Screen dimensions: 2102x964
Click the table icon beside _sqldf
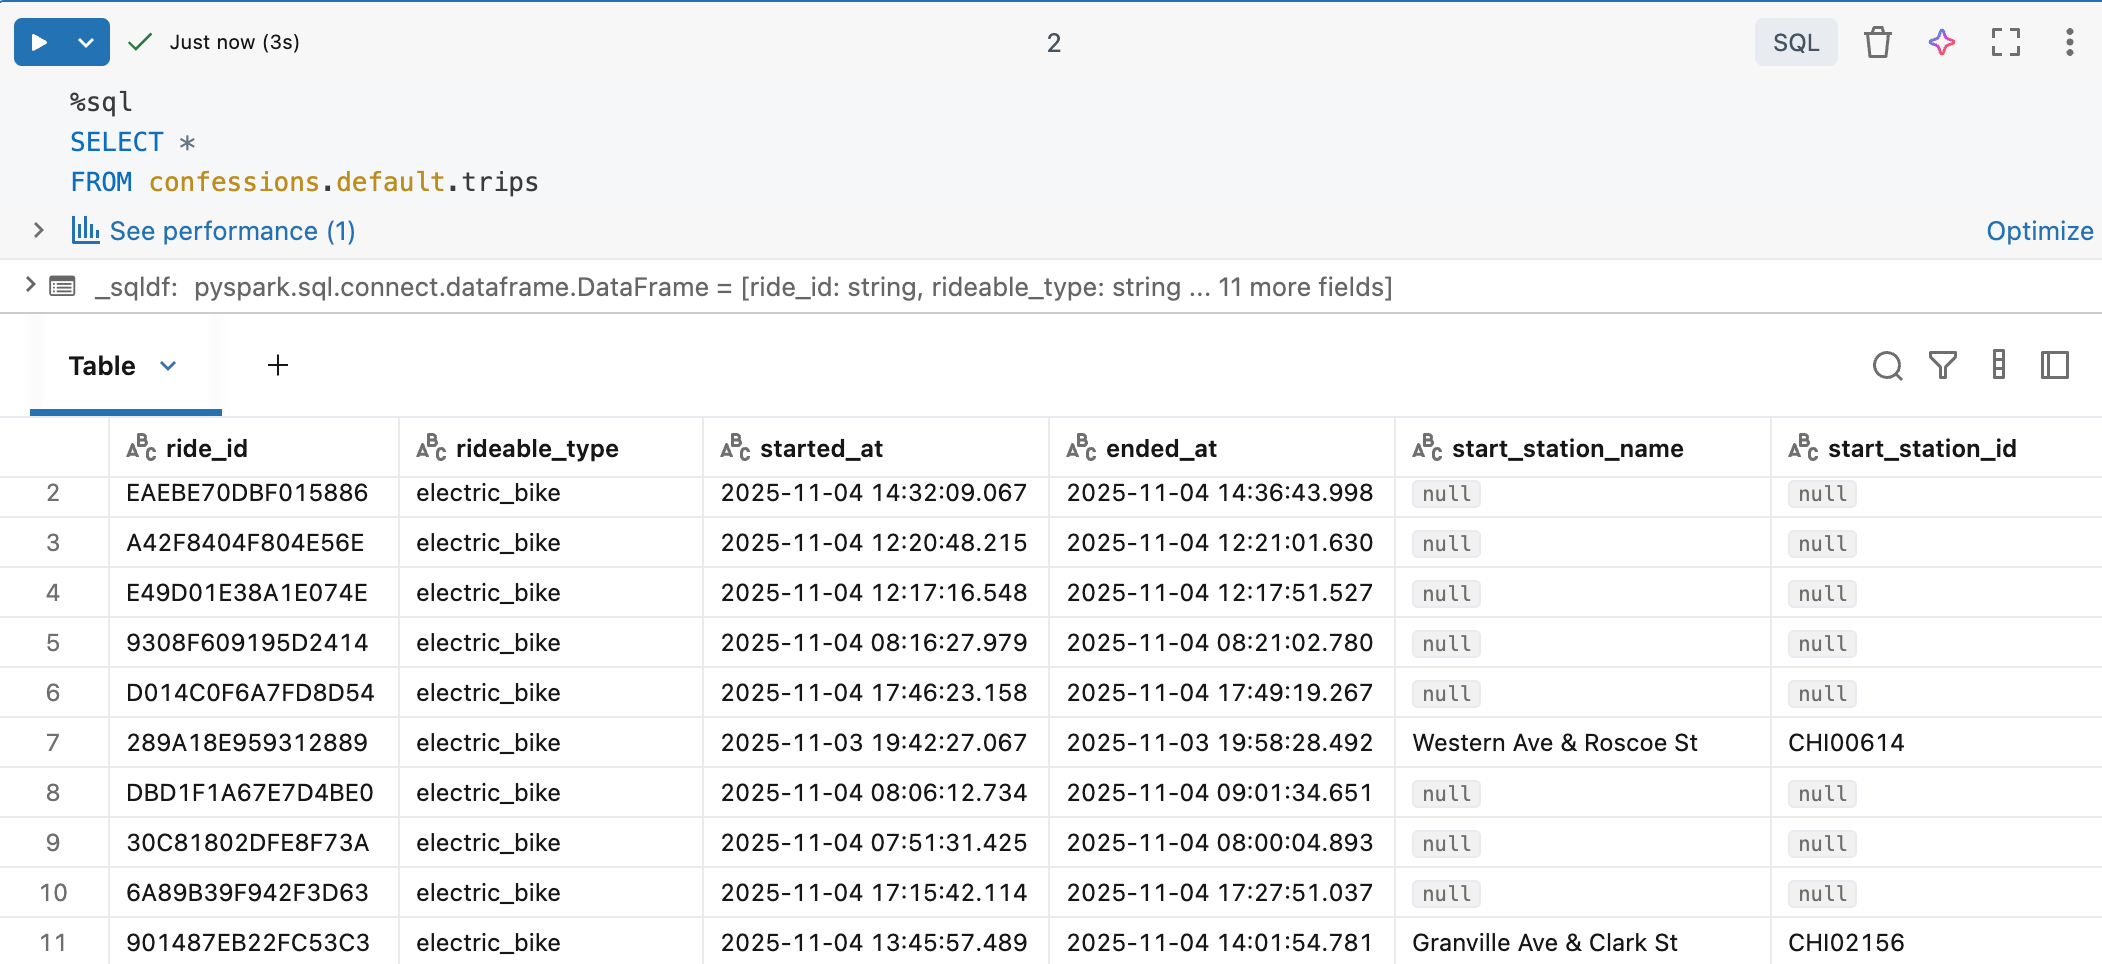click(x=62, y=286)
